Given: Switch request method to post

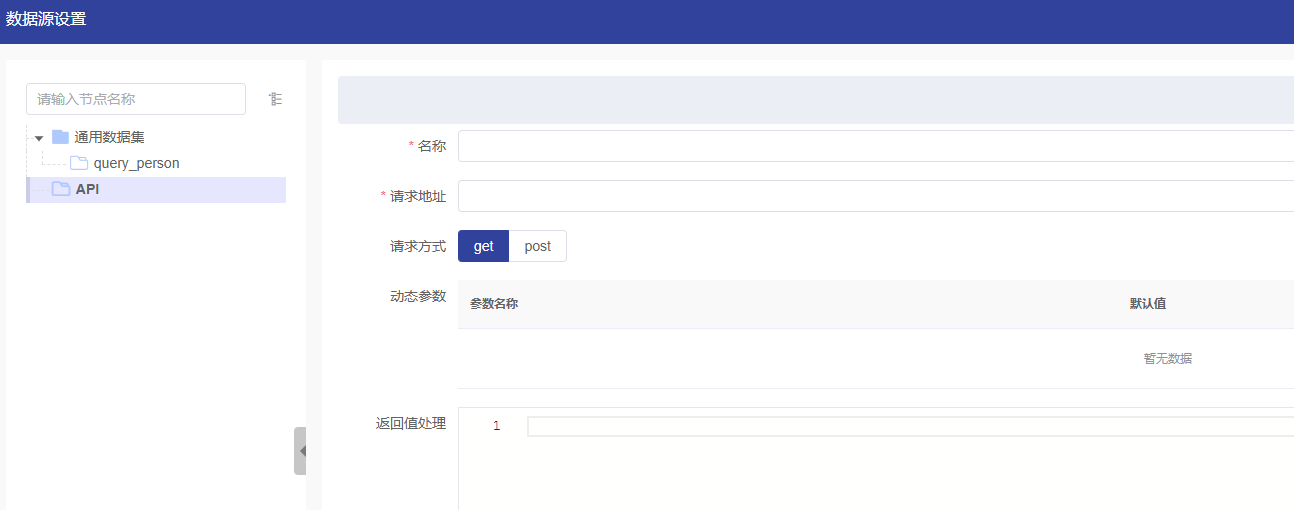Looking at the screenshot, I should coord(537,246).
